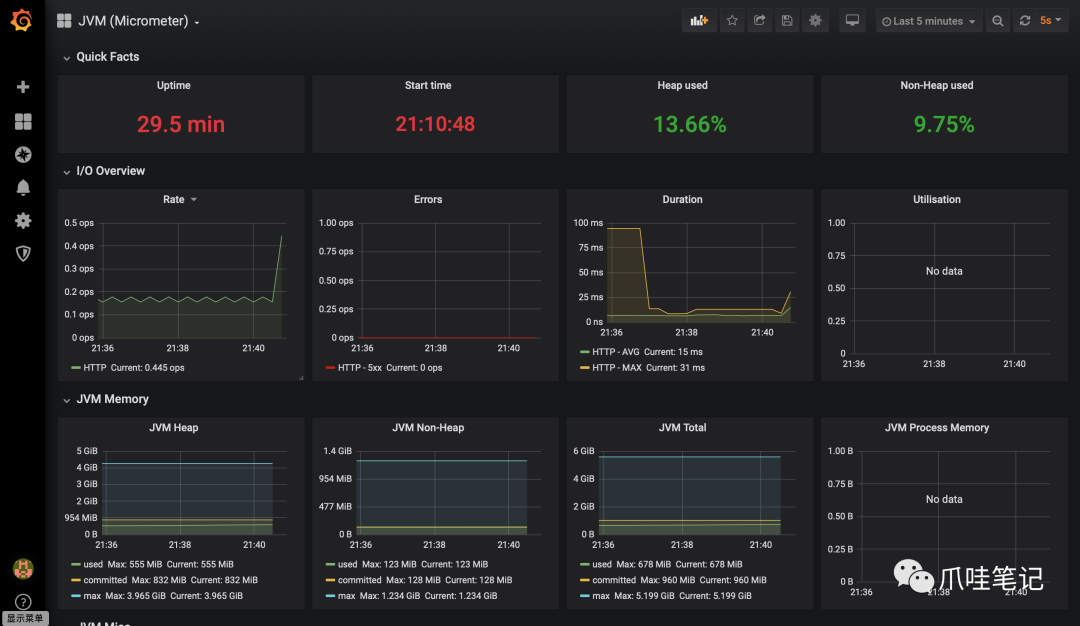Open the Server Admin shield icon
Image resolution: width=1080 pixels, height=626 pixels.
click(x=23, y=253)
